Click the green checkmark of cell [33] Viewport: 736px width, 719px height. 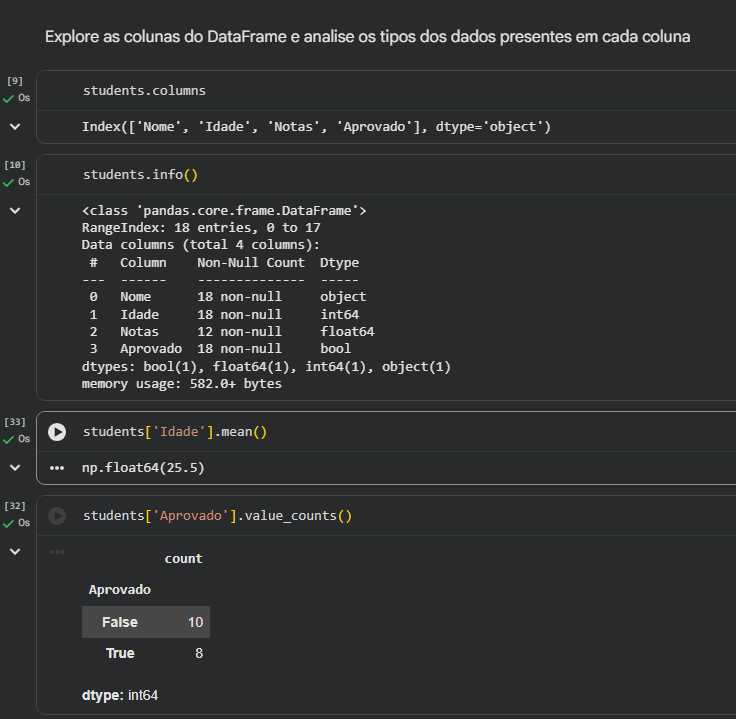point(8,439)
